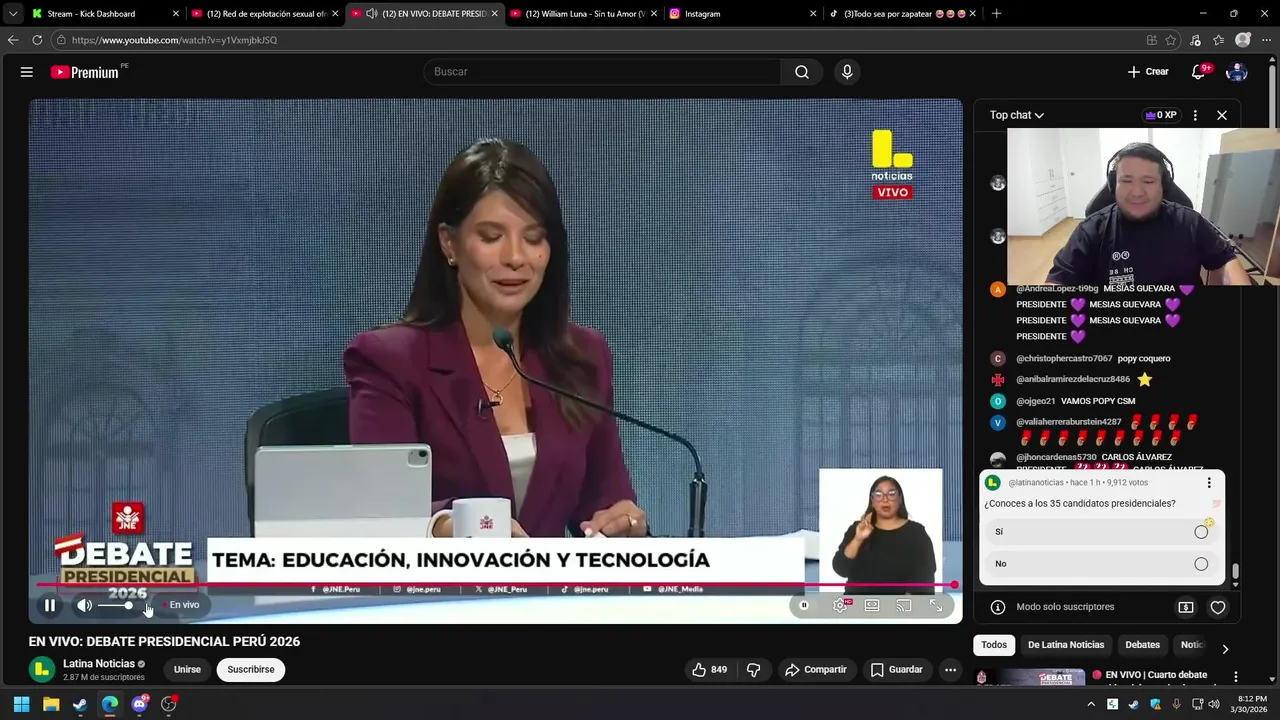This screenshot has width=1280, height=720.
Task: Jump to live with the En vivo indicator
Action: [x=182, y=605]
